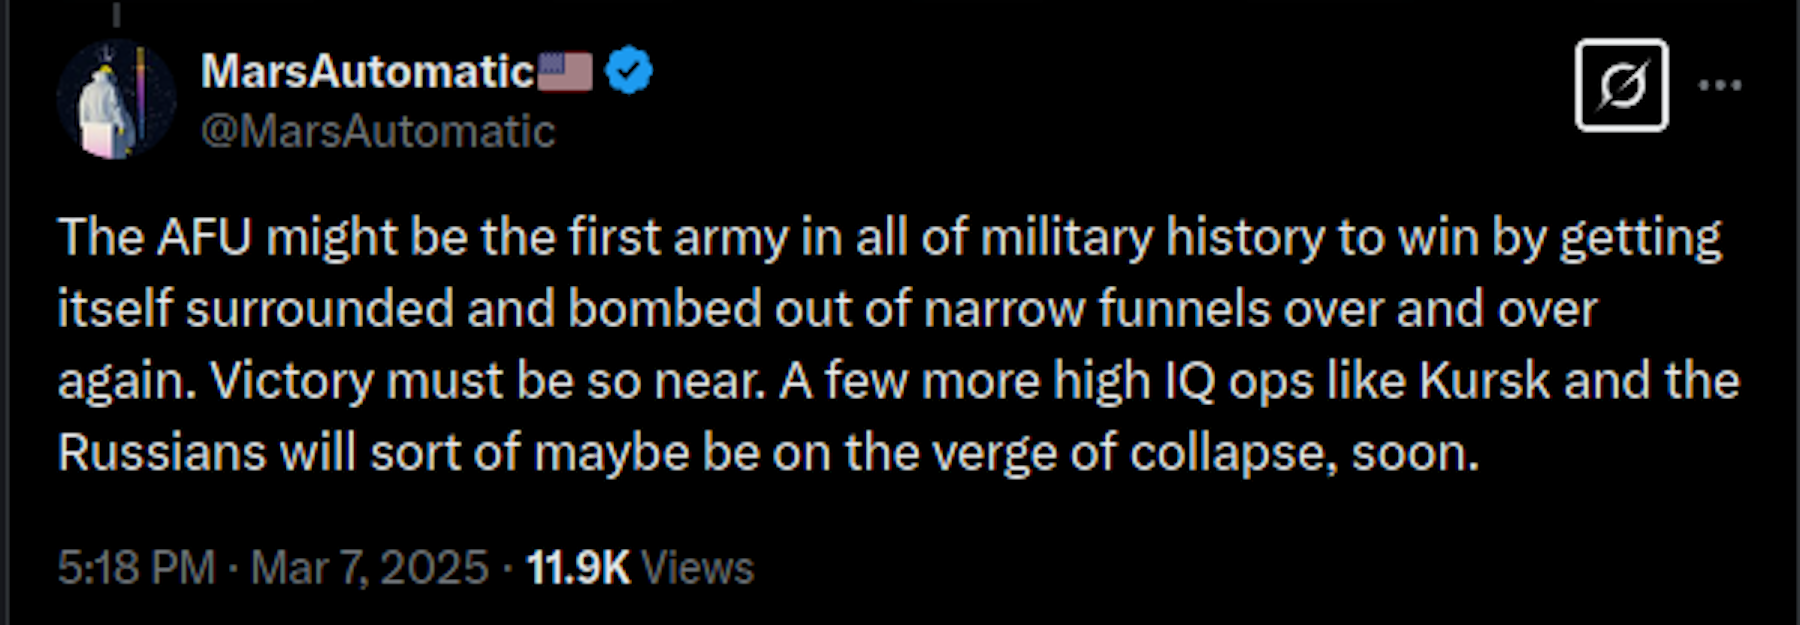This screenshot has height=625, width=1800.
Task: Open the MarsAutomatic profile avatar
Action: [x=116, y=100]
